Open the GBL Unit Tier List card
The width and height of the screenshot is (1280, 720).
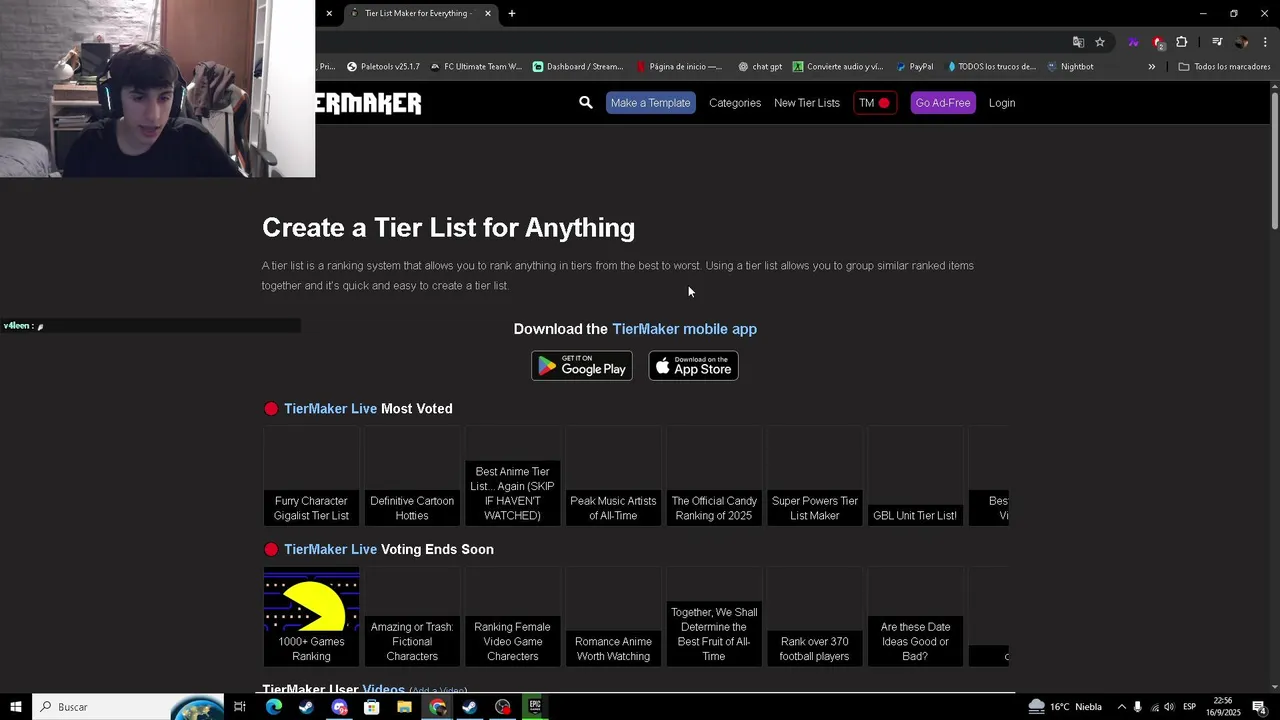pos(915,476)
